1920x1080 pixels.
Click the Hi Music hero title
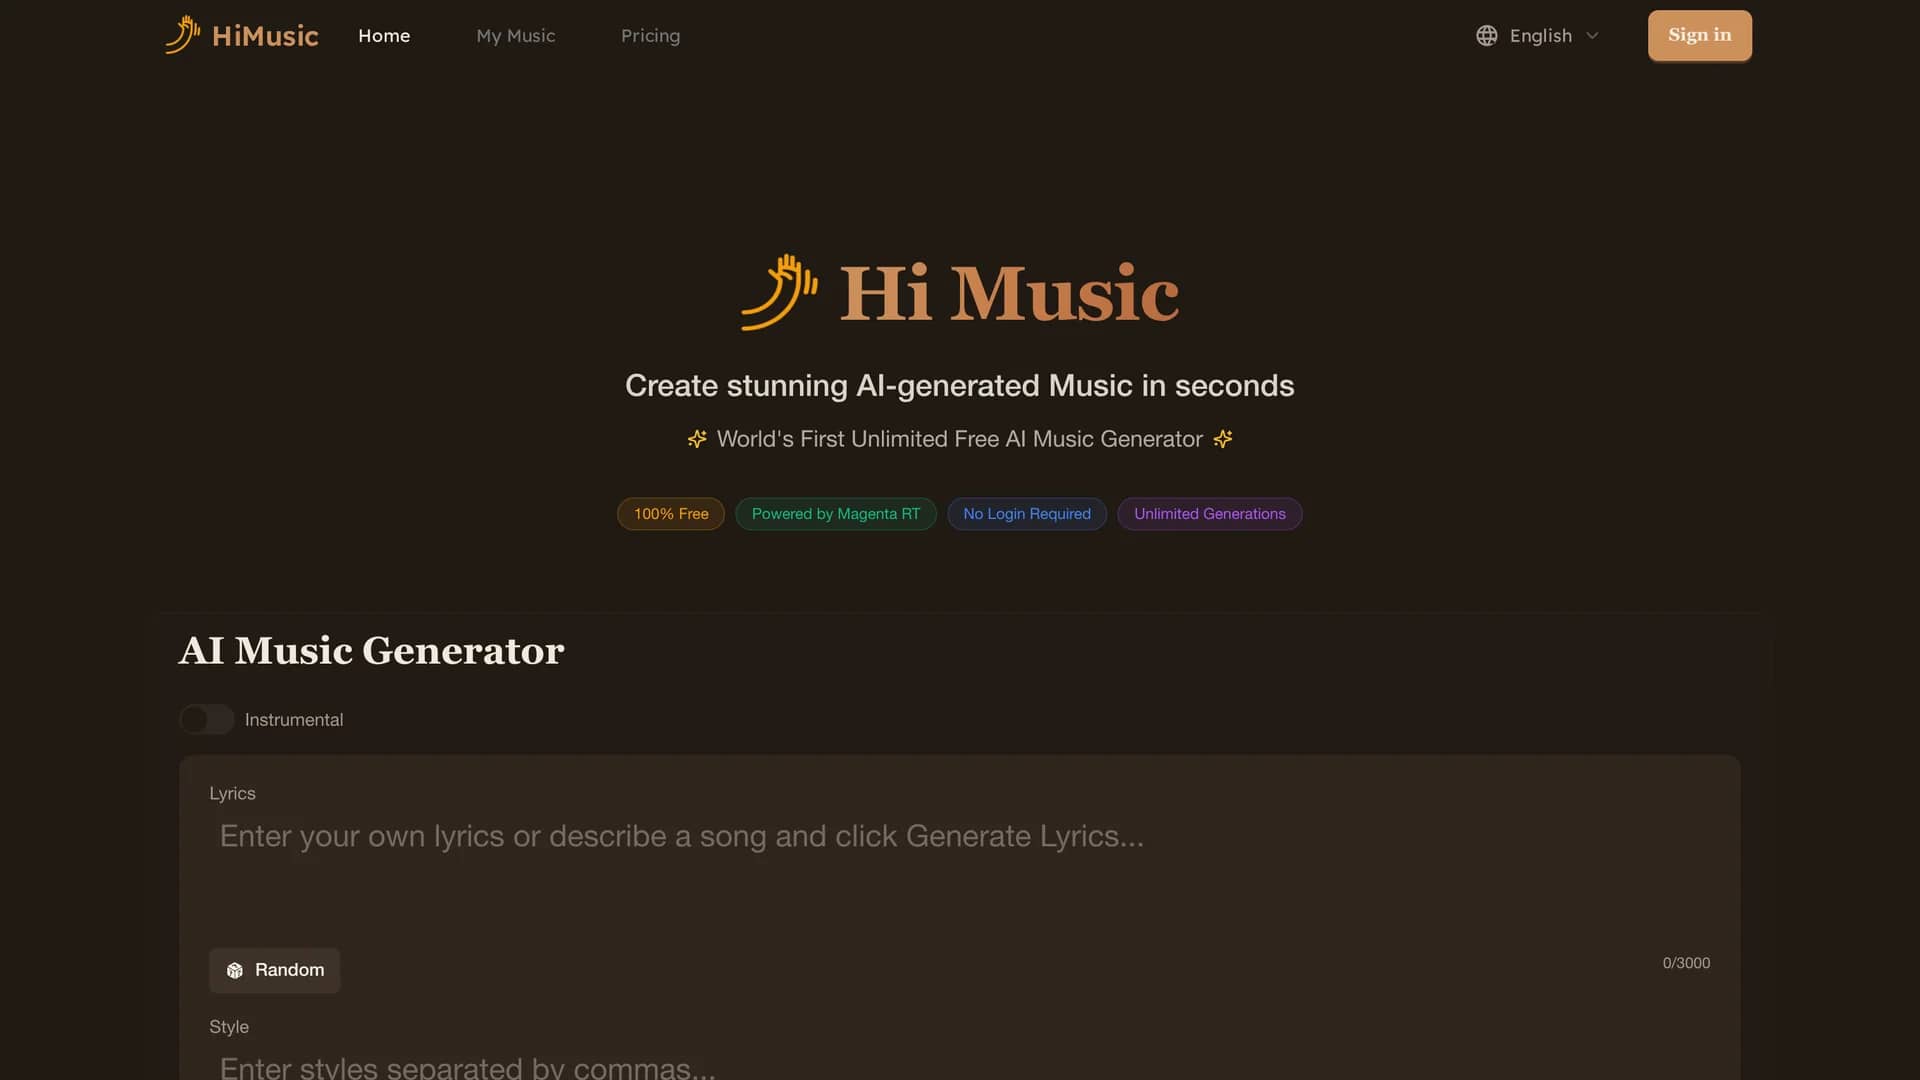tap(1009, 294)
